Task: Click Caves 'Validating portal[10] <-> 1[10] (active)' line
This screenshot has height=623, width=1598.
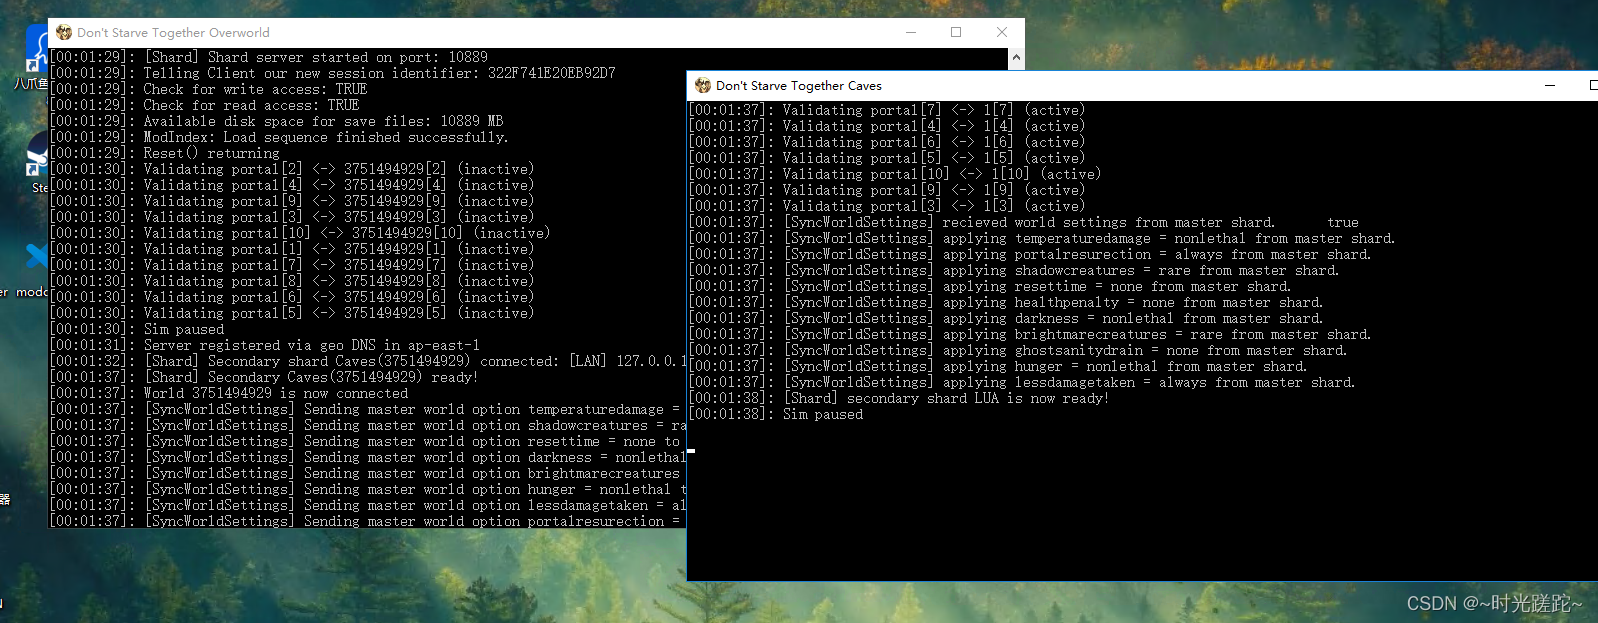Action: click(x=895, y=174)
